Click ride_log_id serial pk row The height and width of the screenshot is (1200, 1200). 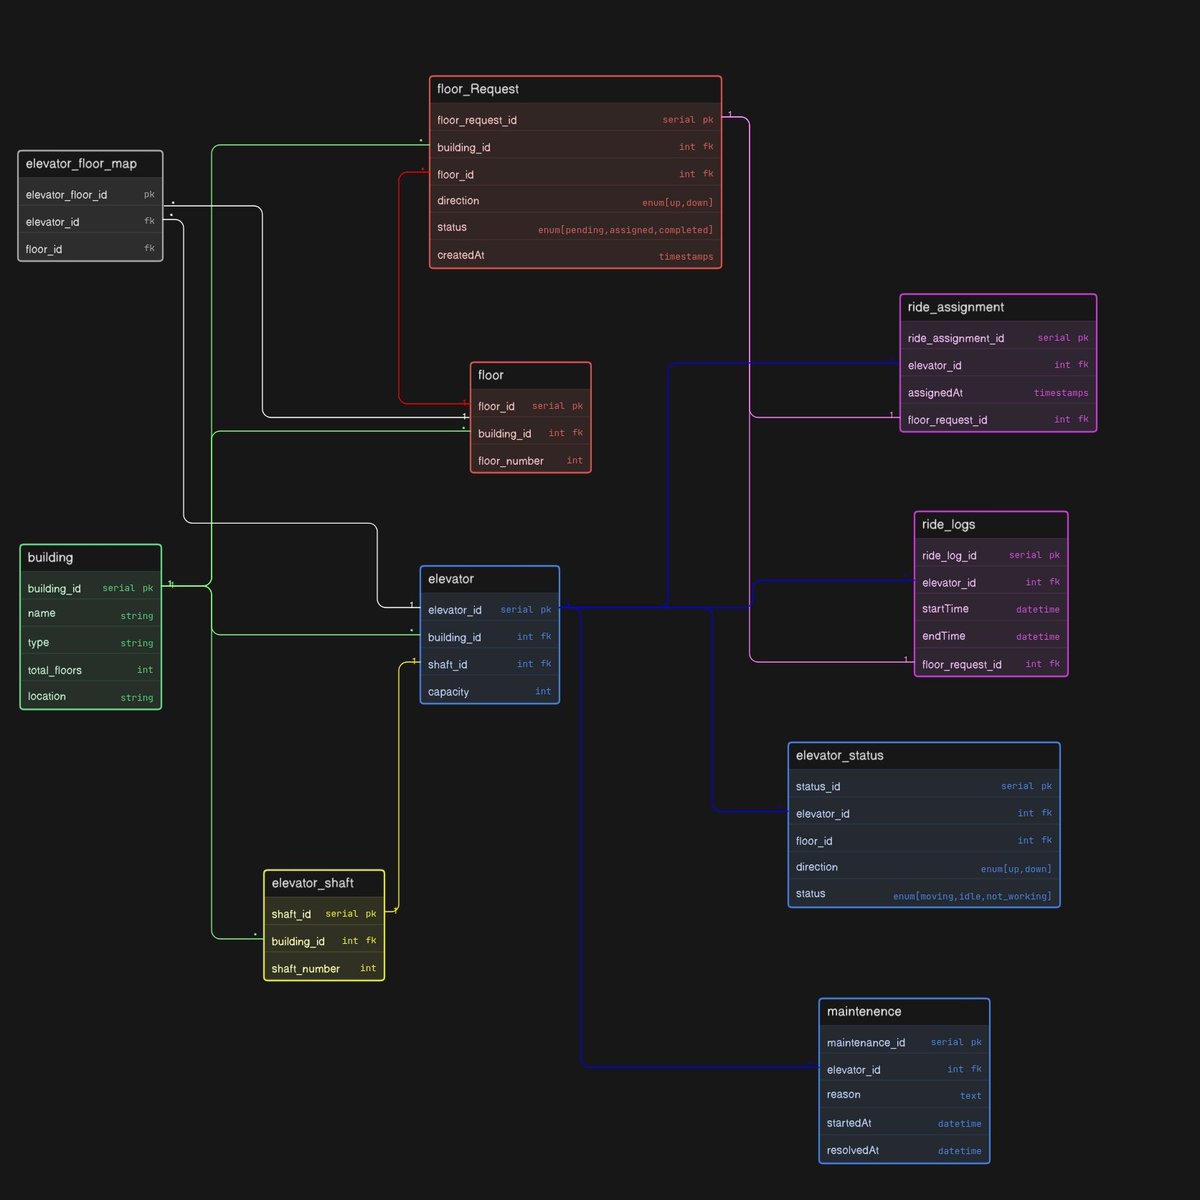[991, 555]
